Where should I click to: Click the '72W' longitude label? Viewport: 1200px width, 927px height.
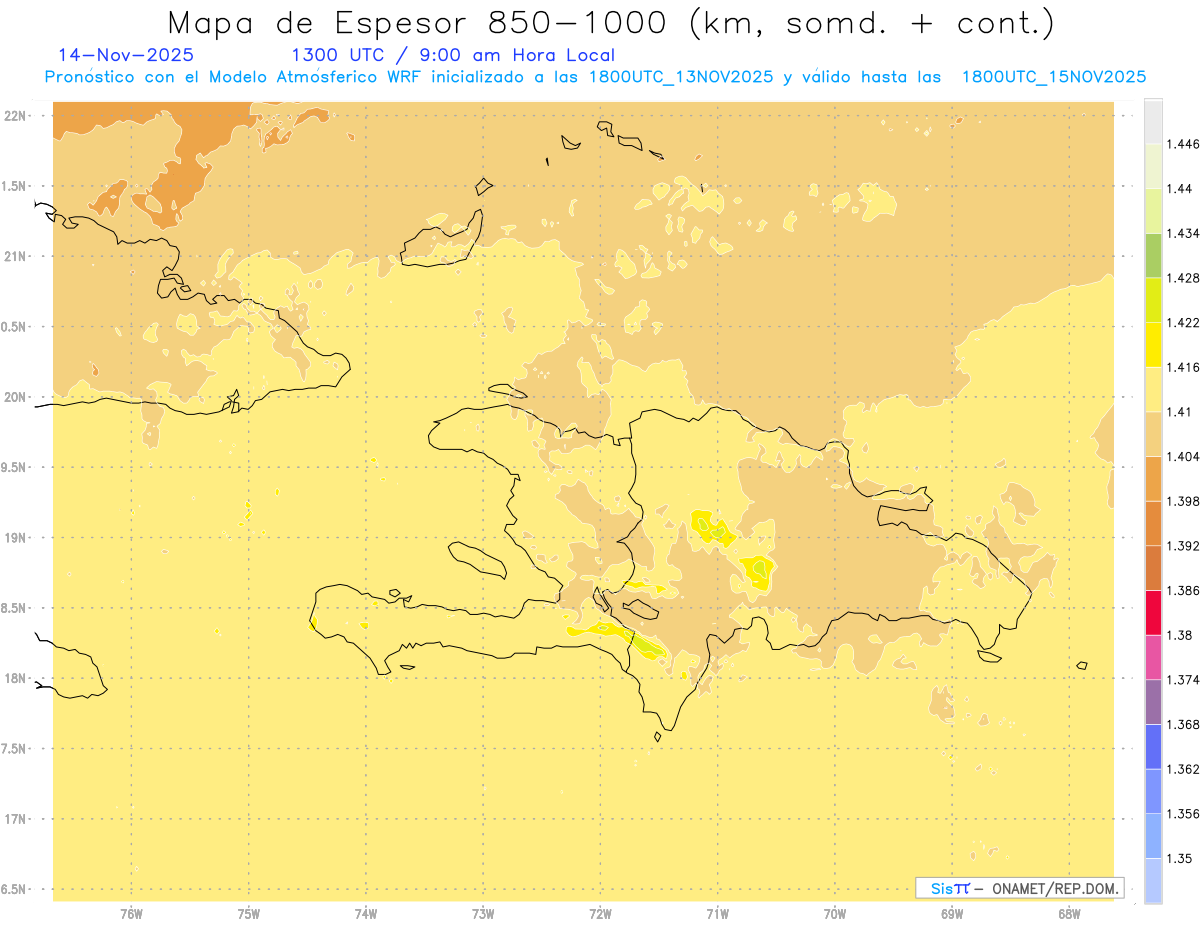tap(600, 914)
